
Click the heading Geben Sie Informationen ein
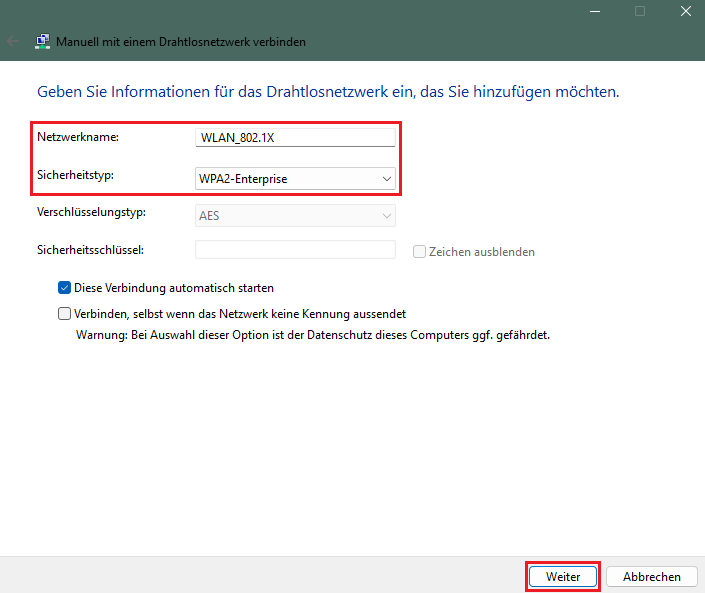pyautogui.click(x=328, y=92)
